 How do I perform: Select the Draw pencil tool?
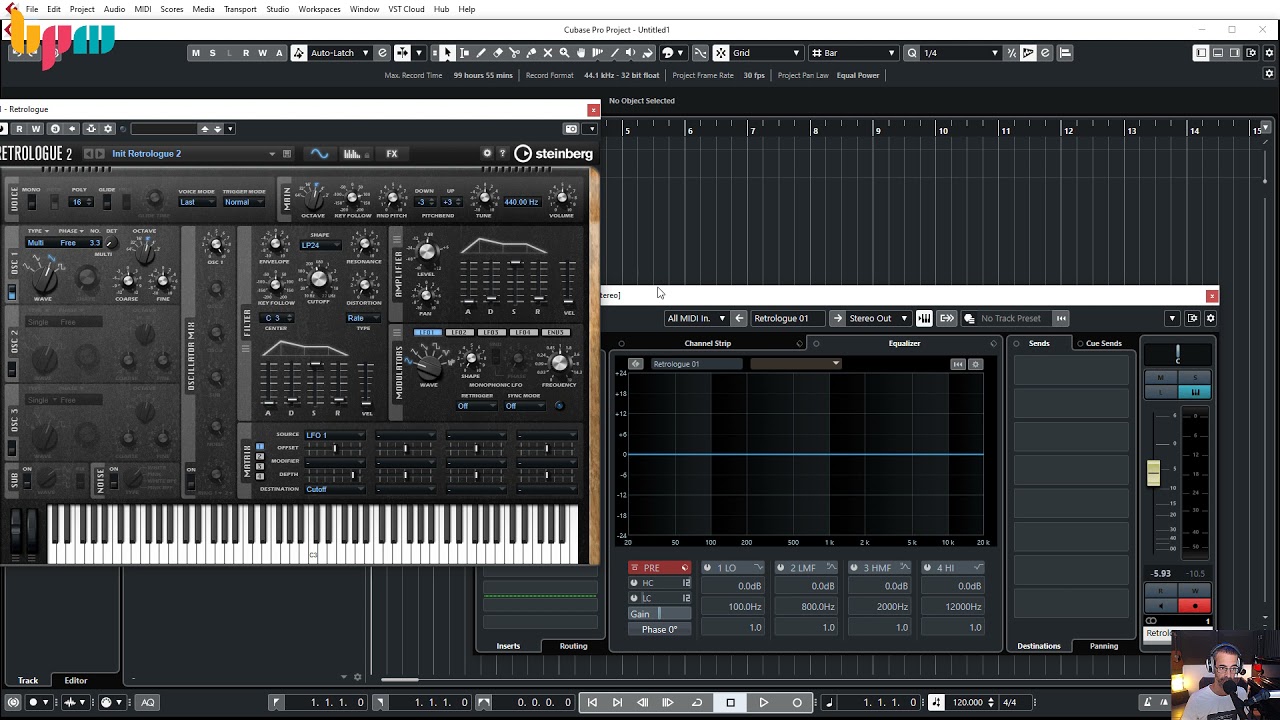[x=481, y=53]
